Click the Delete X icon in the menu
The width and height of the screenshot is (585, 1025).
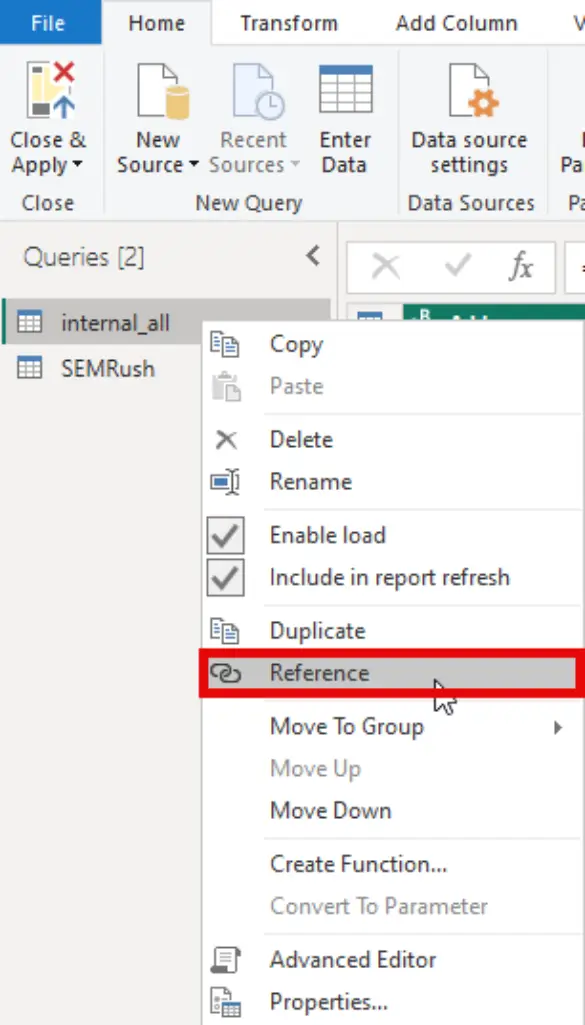pos(226,440)
